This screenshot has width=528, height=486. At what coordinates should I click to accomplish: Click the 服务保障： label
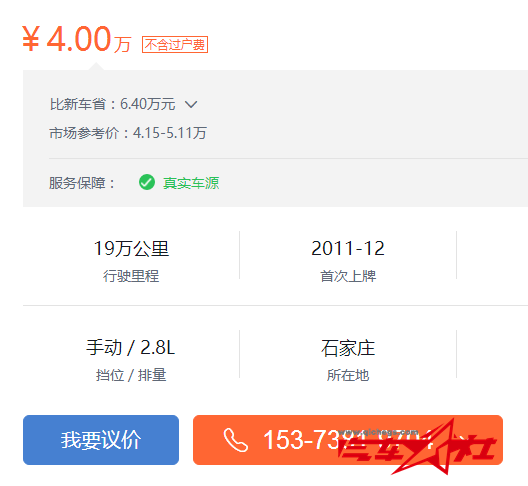[x=82, y=183]
